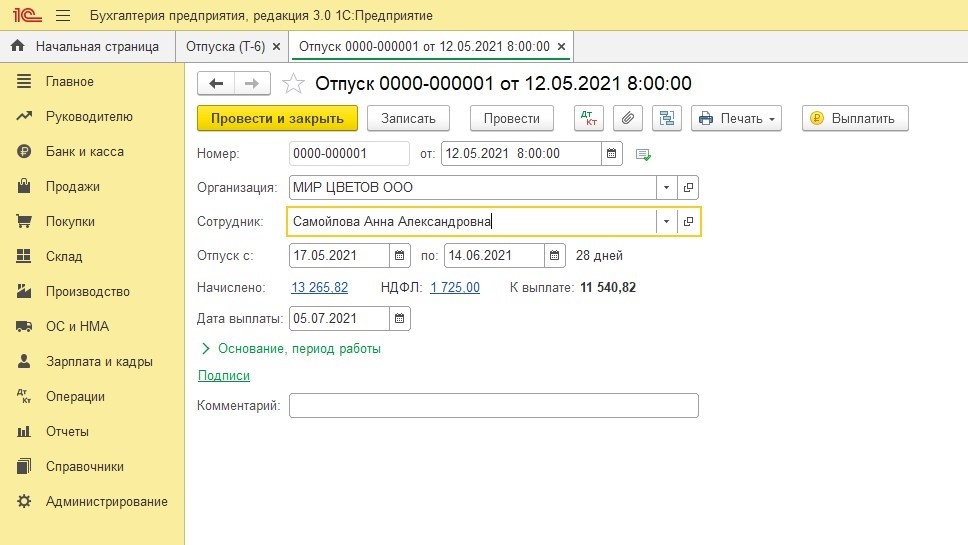Viewport: 968px width, 545px height.
Task: Navigate back with the left arrow
Action: (x=215, y=83)
